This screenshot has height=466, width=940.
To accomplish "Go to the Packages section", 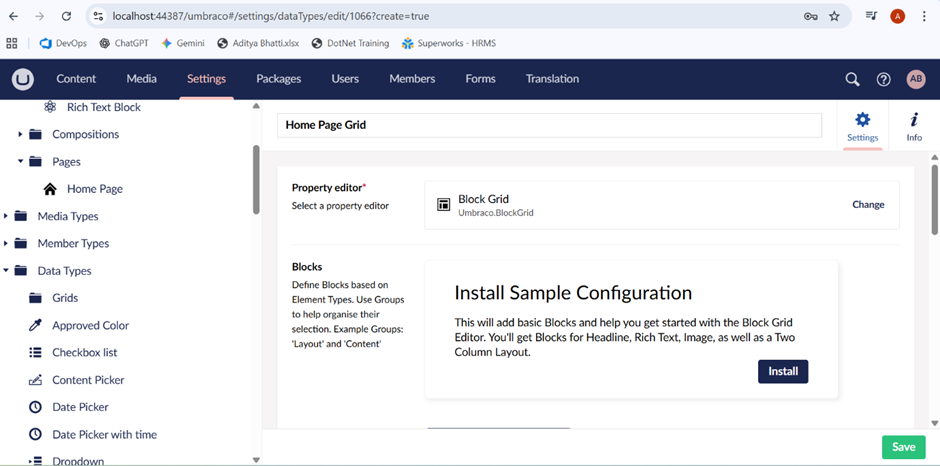I will click(x=278, y=79).
